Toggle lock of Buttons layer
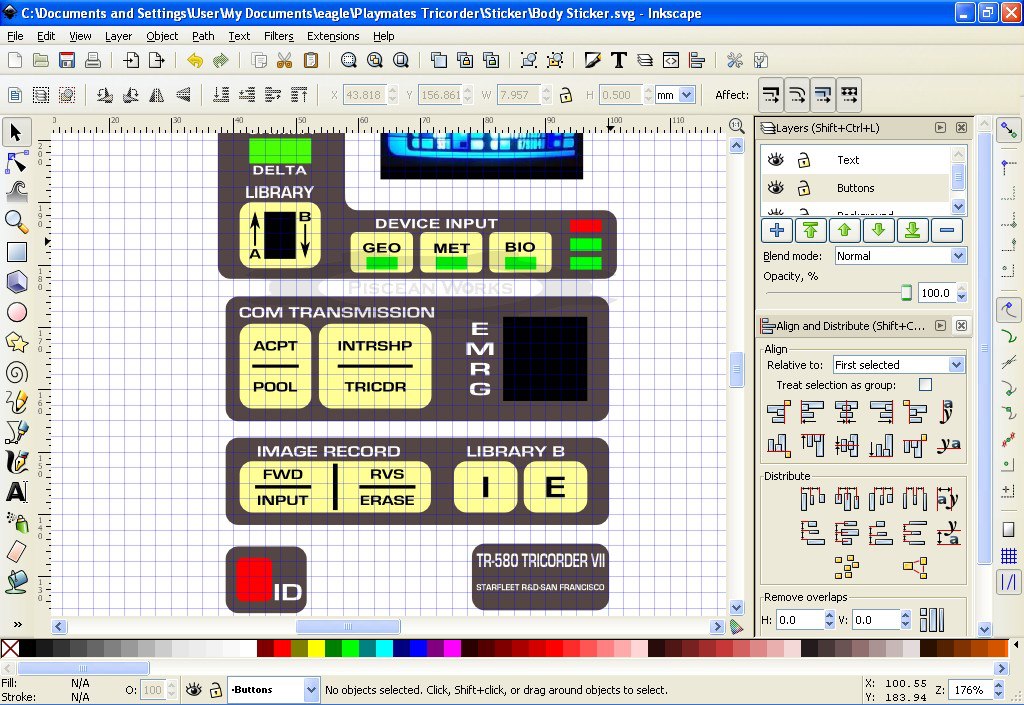The image size is (1024, 705). (804, 188)
